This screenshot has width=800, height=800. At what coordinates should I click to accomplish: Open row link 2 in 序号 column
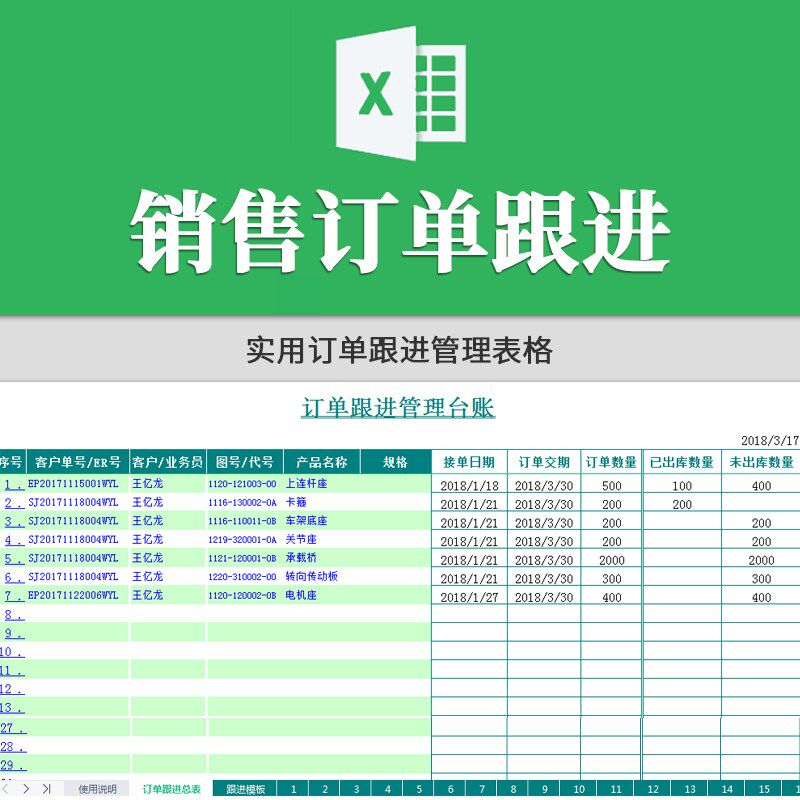click(14, 503)
